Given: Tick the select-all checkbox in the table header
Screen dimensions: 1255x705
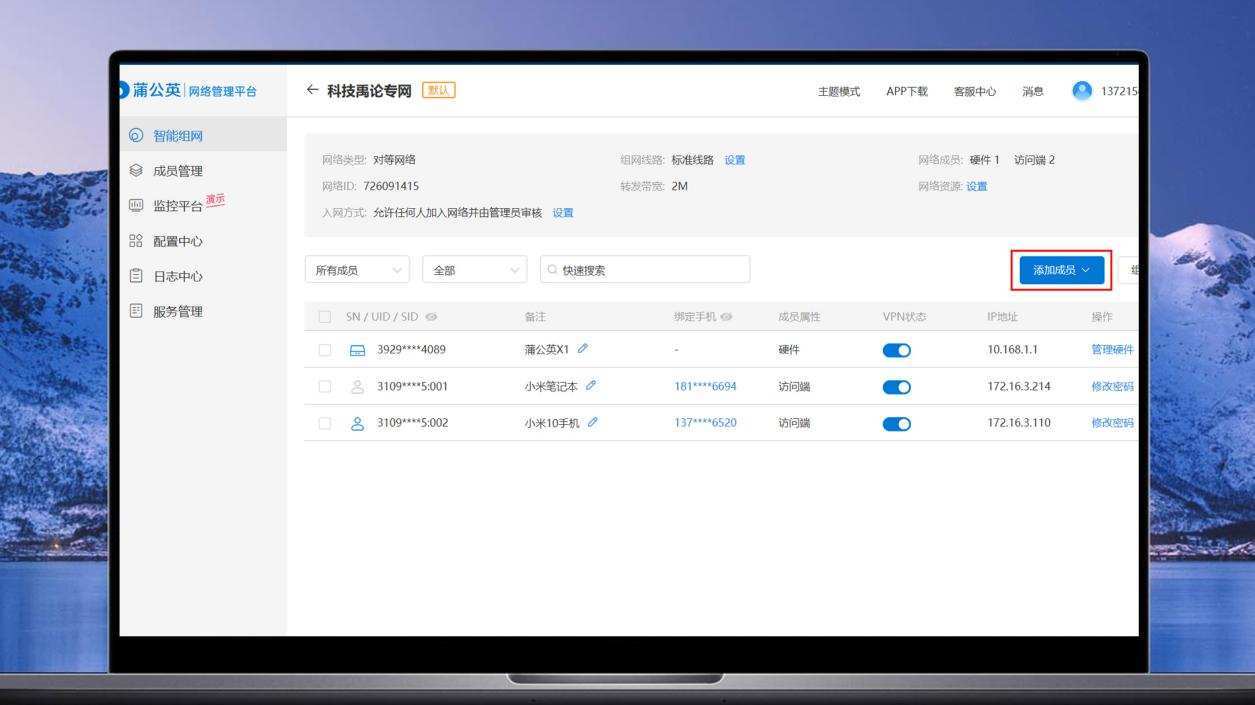Looking at the screenshot, I should point(324,317).
